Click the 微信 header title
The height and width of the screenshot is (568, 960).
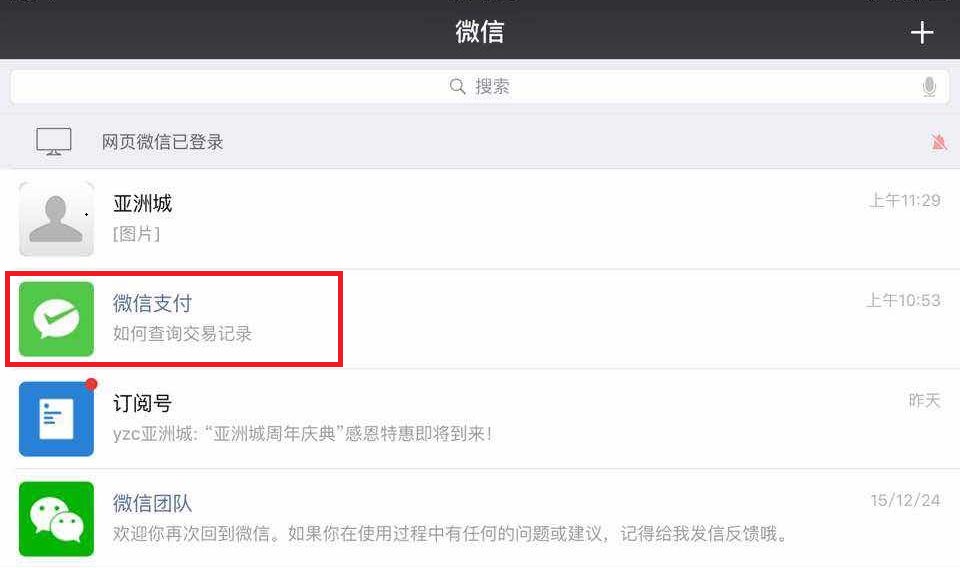(x=479, y=32)
